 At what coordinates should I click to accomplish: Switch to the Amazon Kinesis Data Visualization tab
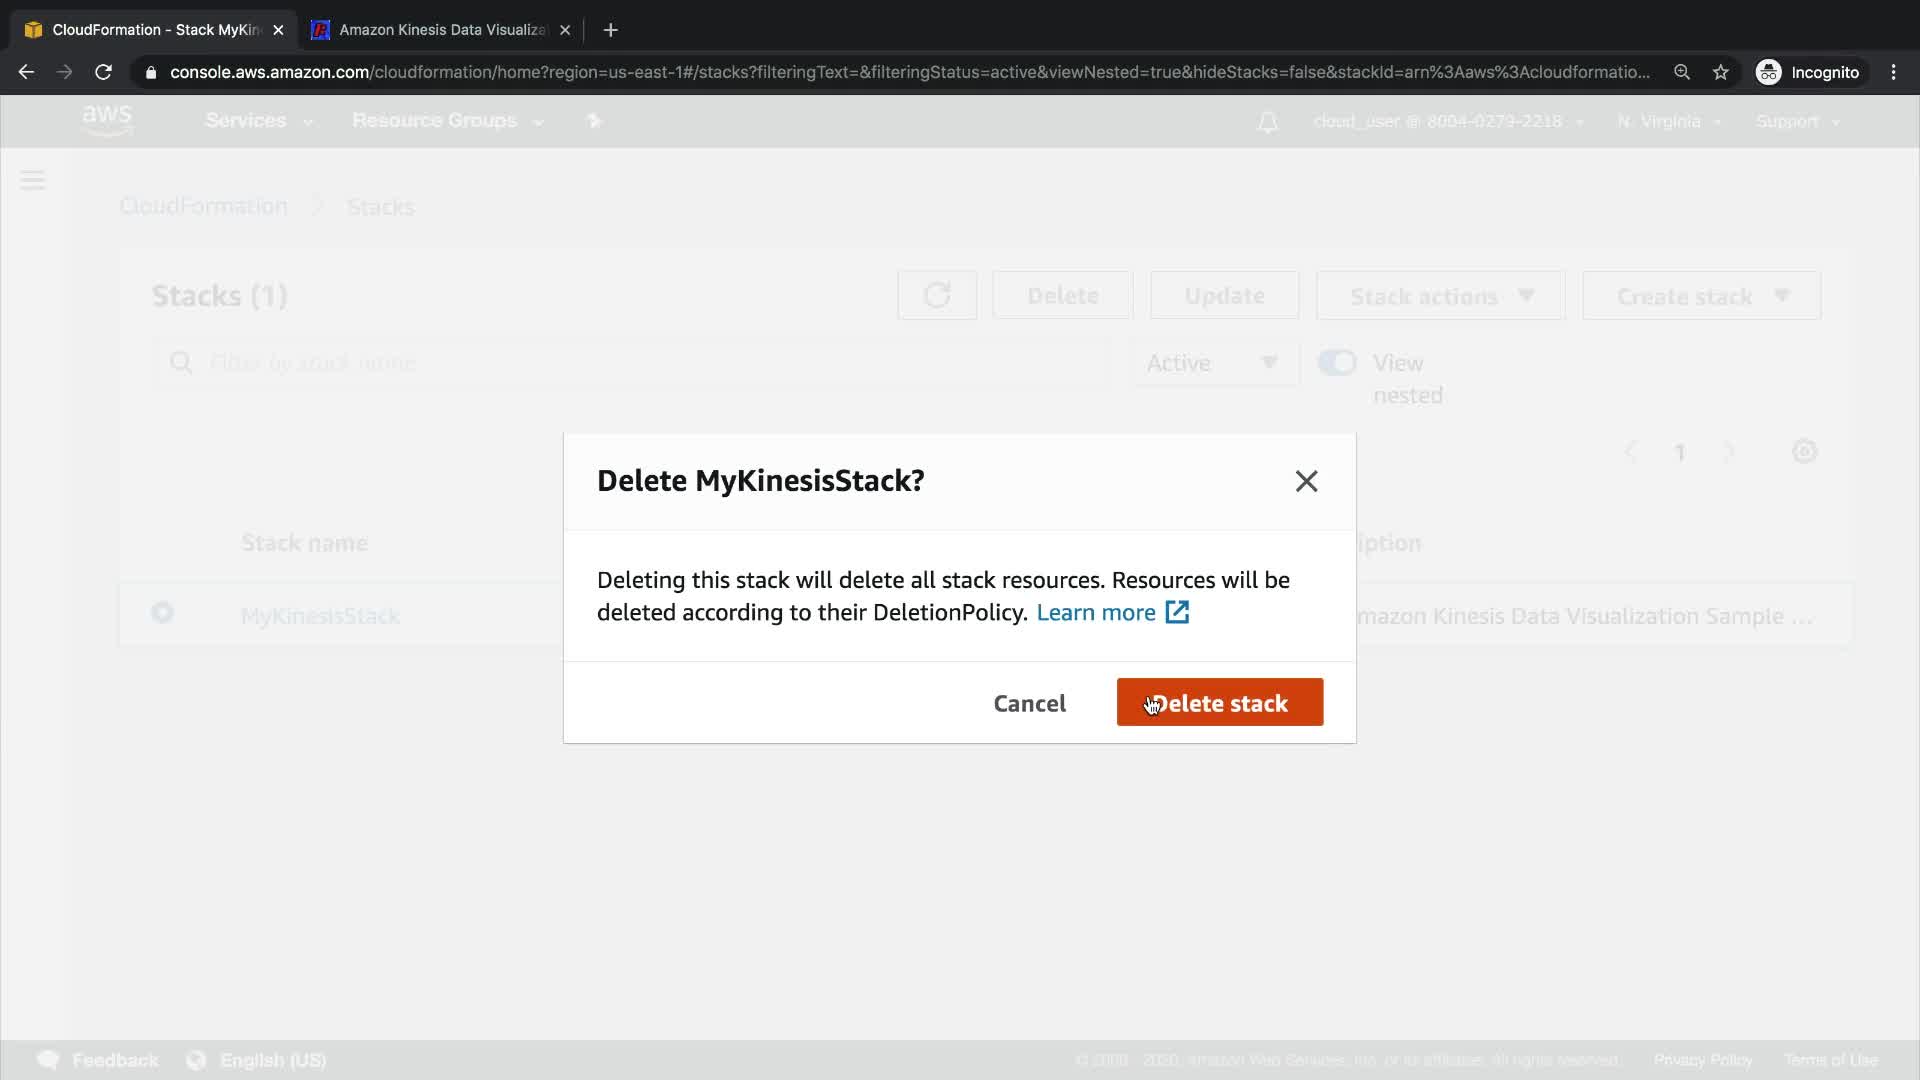click(x=440, y=30)
